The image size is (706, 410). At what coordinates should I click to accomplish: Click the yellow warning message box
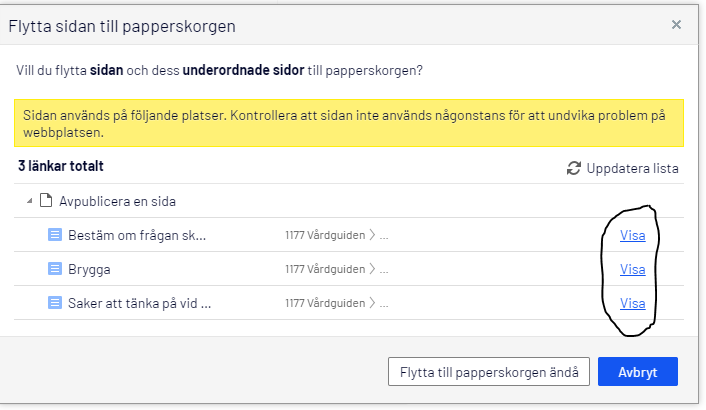[x=347, y=124]
